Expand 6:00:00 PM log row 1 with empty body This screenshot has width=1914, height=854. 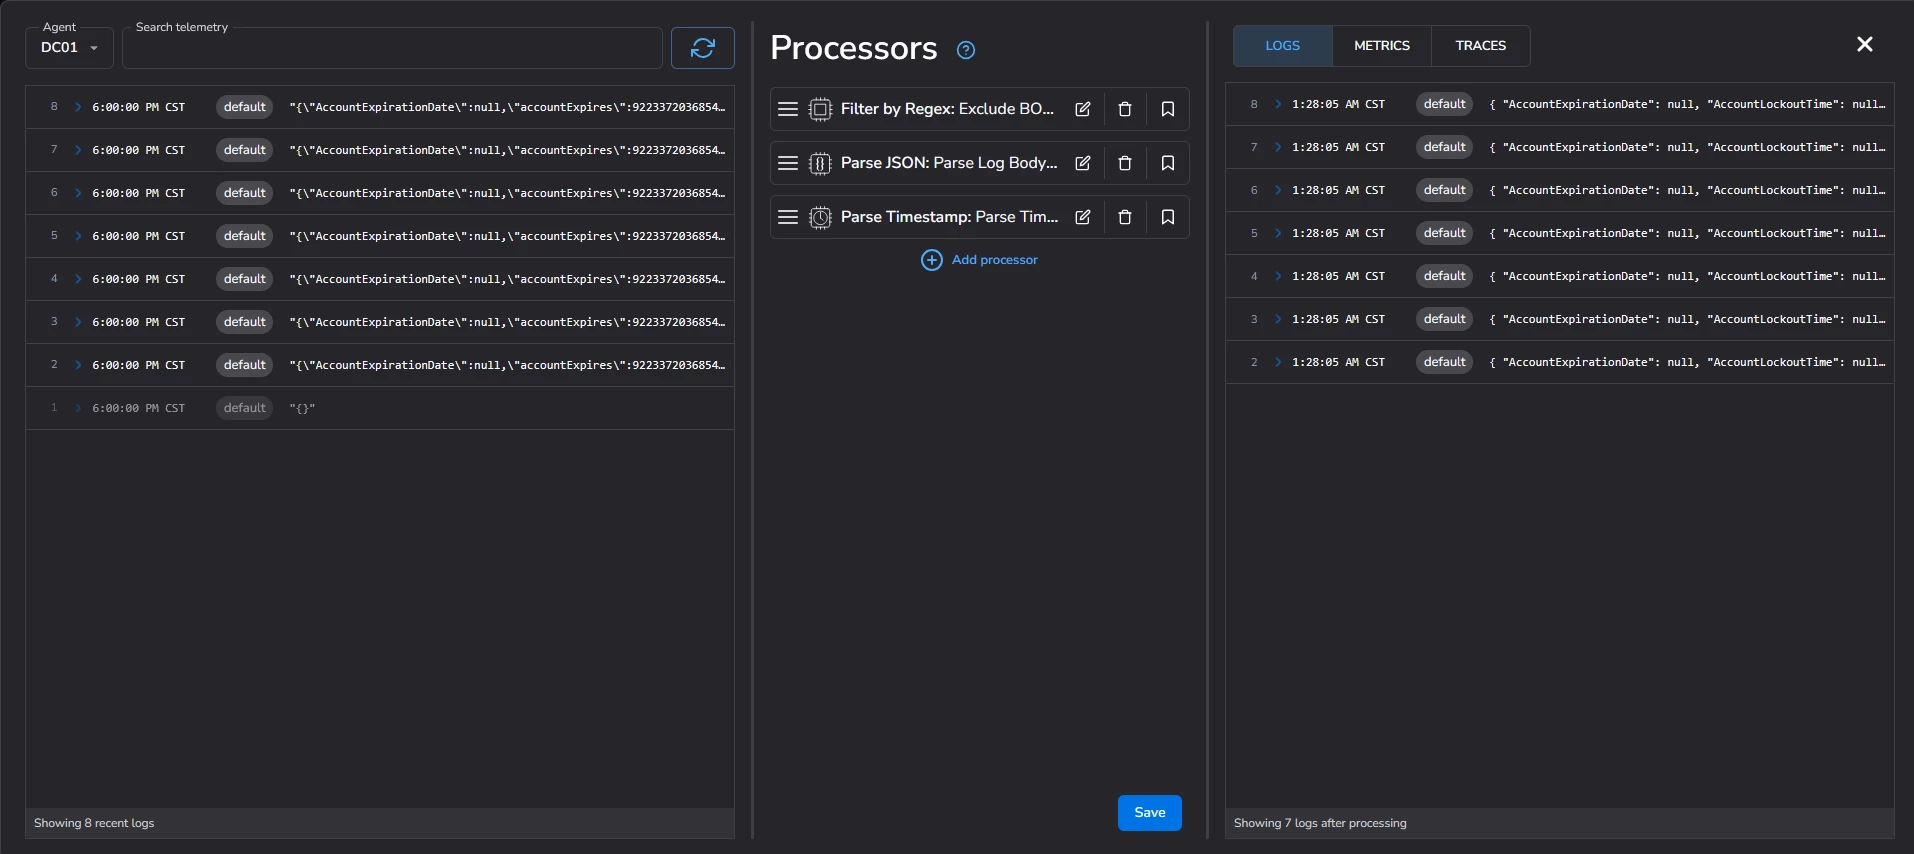tap(77, 408)
